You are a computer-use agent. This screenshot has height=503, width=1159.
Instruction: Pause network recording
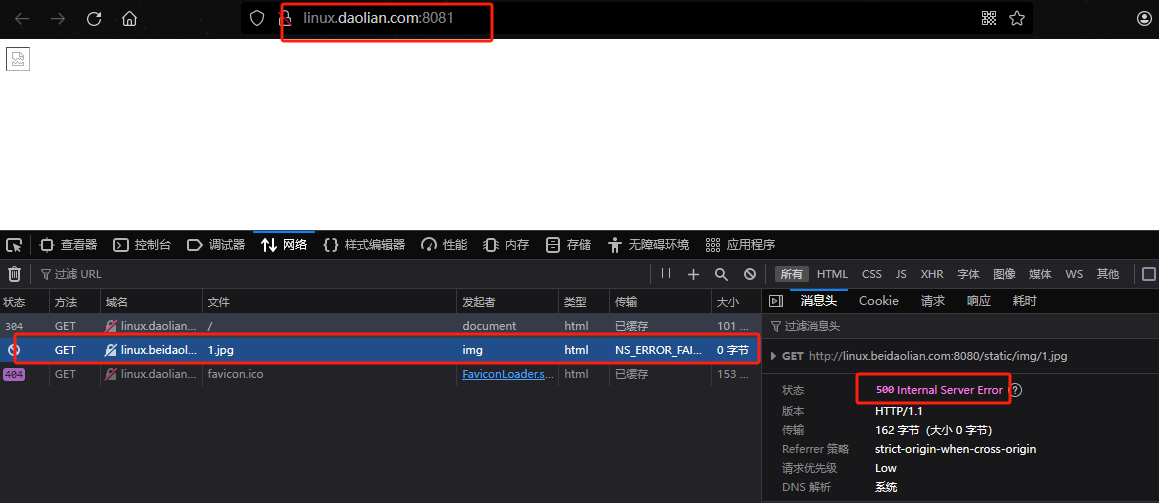click(666, 274)
